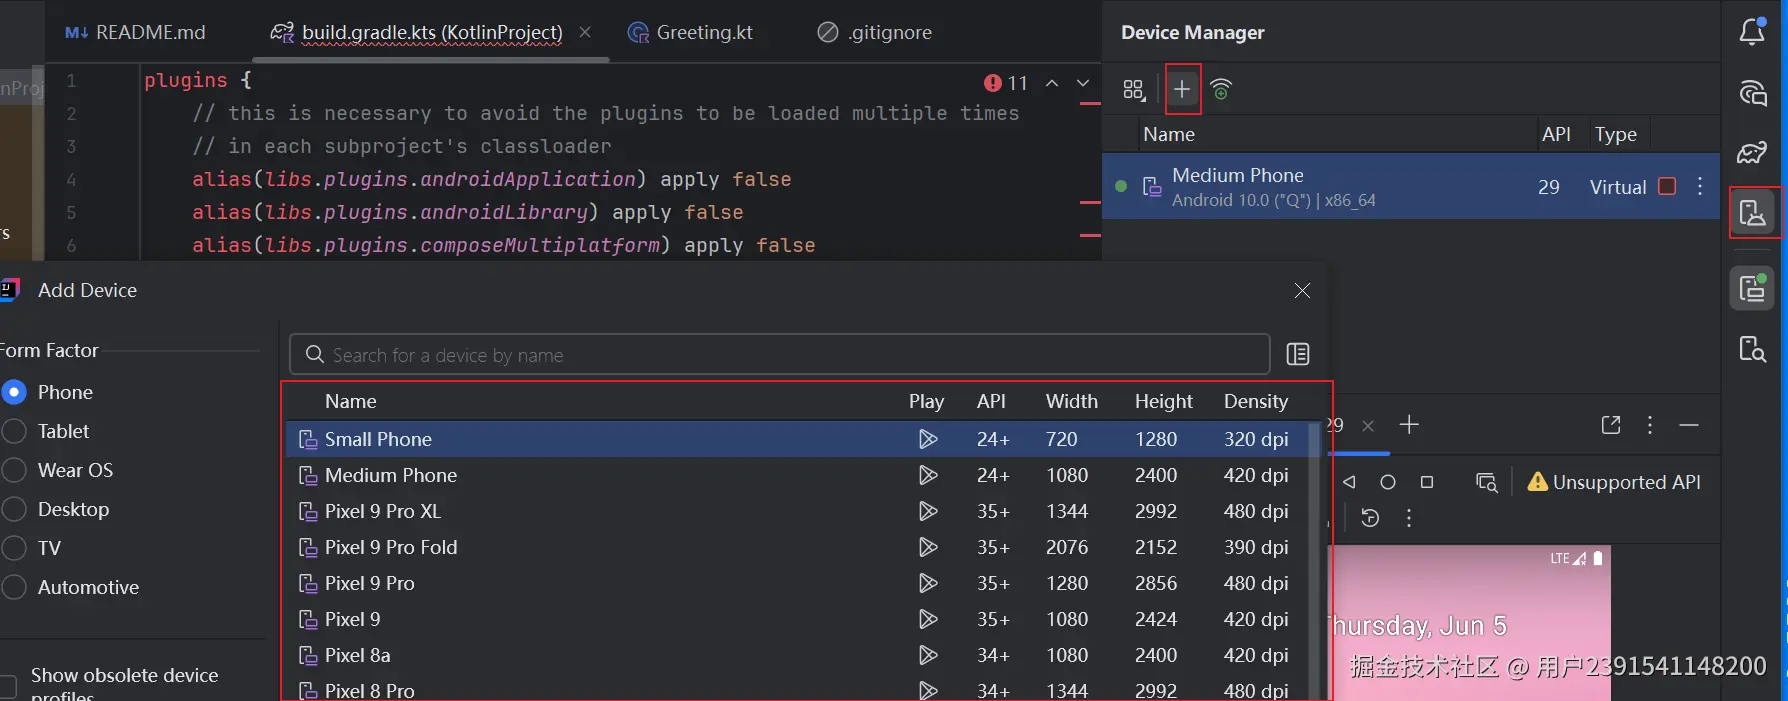The image size is (1788, 701).
Task: Select the Pixel 9 Pro Fold row
Action: coord(391,547)
